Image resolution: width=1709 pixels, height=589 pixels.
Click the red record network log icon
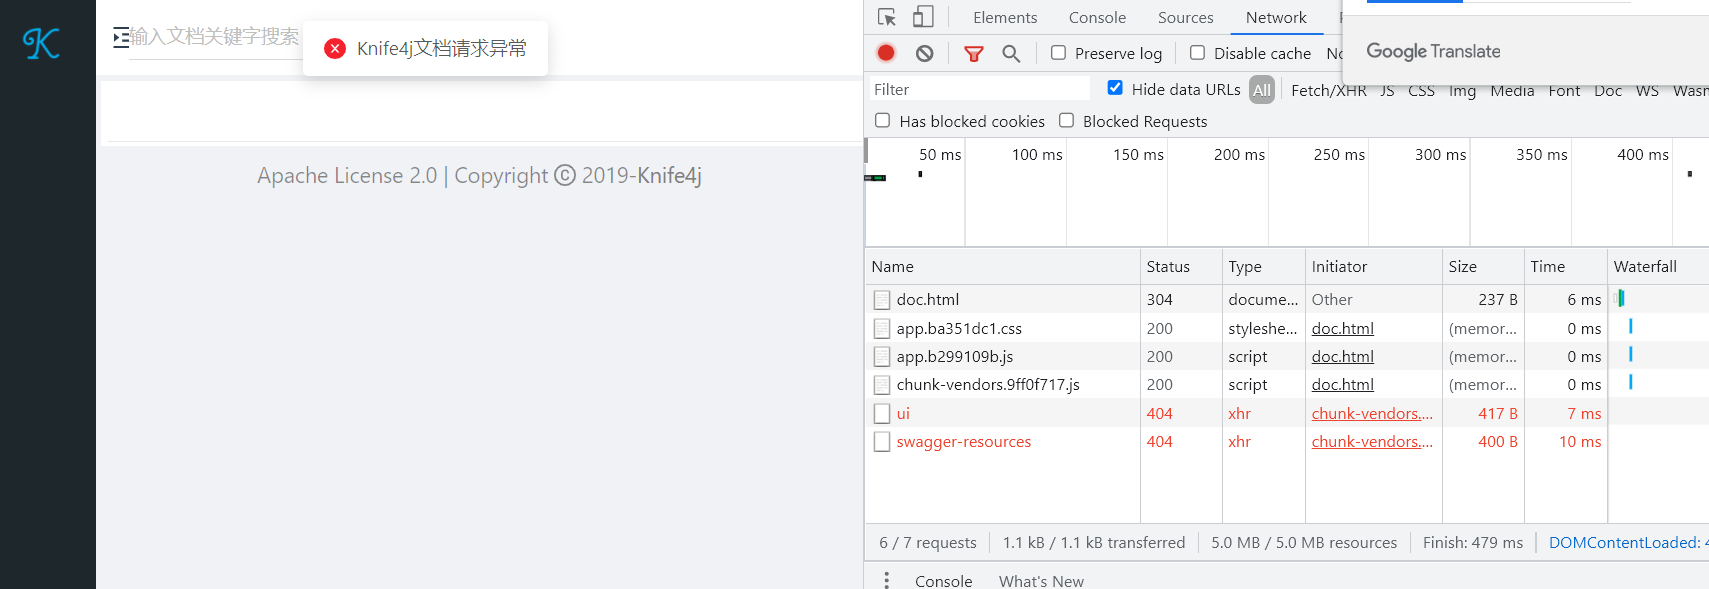pos(885,53)
